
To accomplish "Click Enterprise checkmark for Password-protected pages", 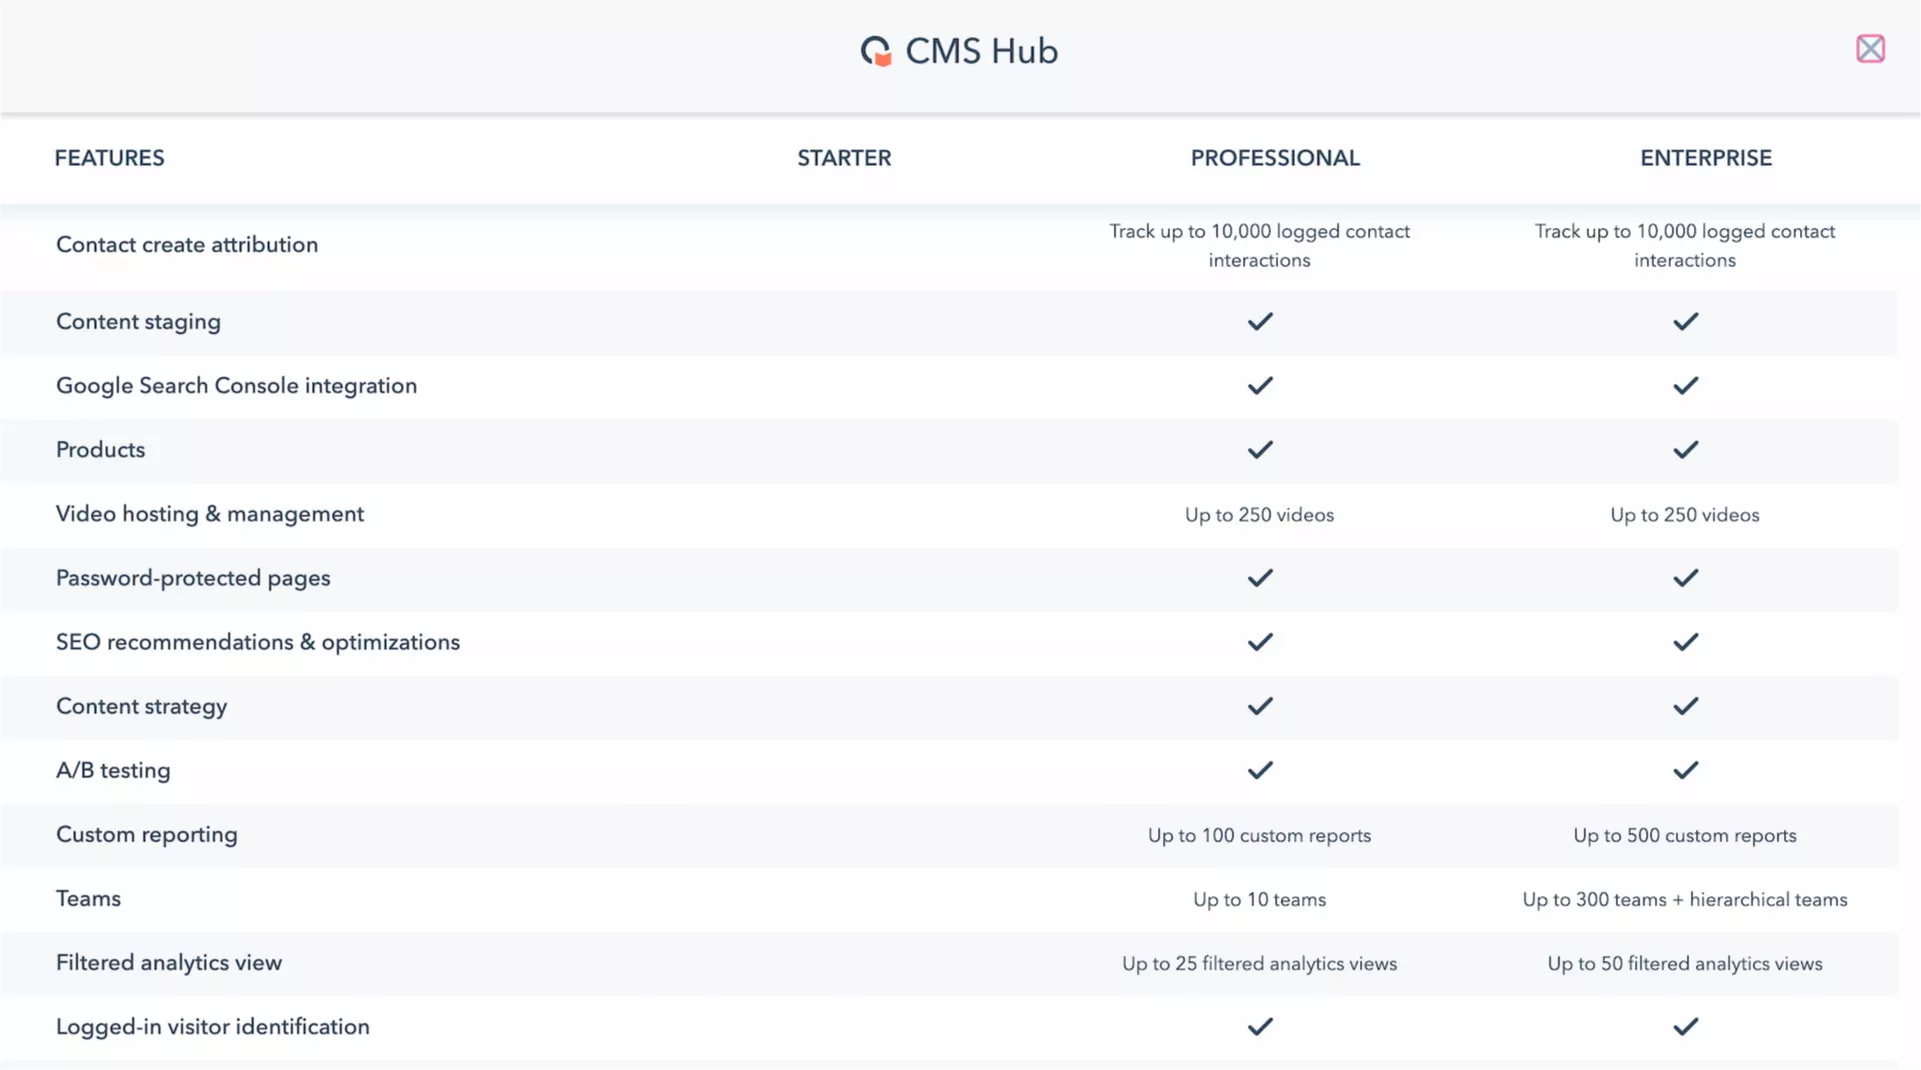I will click(x=1685, y=578).
